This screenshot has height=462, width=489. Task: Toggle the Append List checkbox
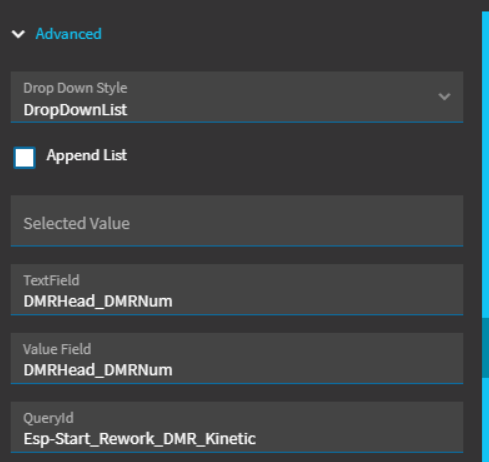pyautogui.click(x=24, y=158)
